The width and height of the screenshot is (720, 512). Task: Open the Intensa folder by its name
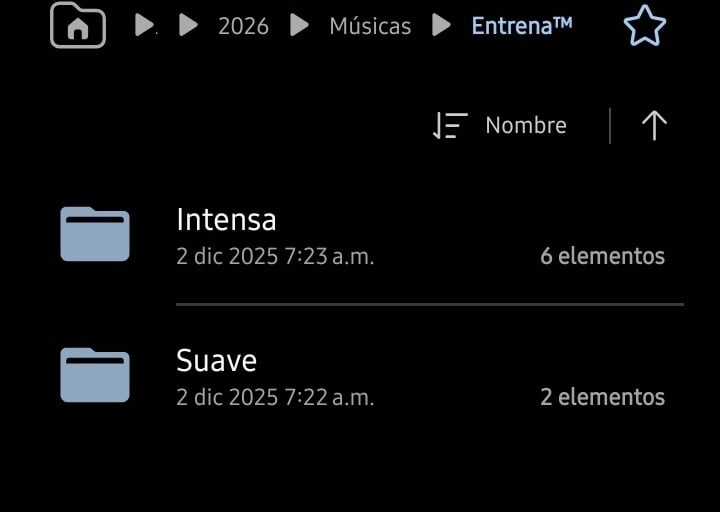click(226, 219)
